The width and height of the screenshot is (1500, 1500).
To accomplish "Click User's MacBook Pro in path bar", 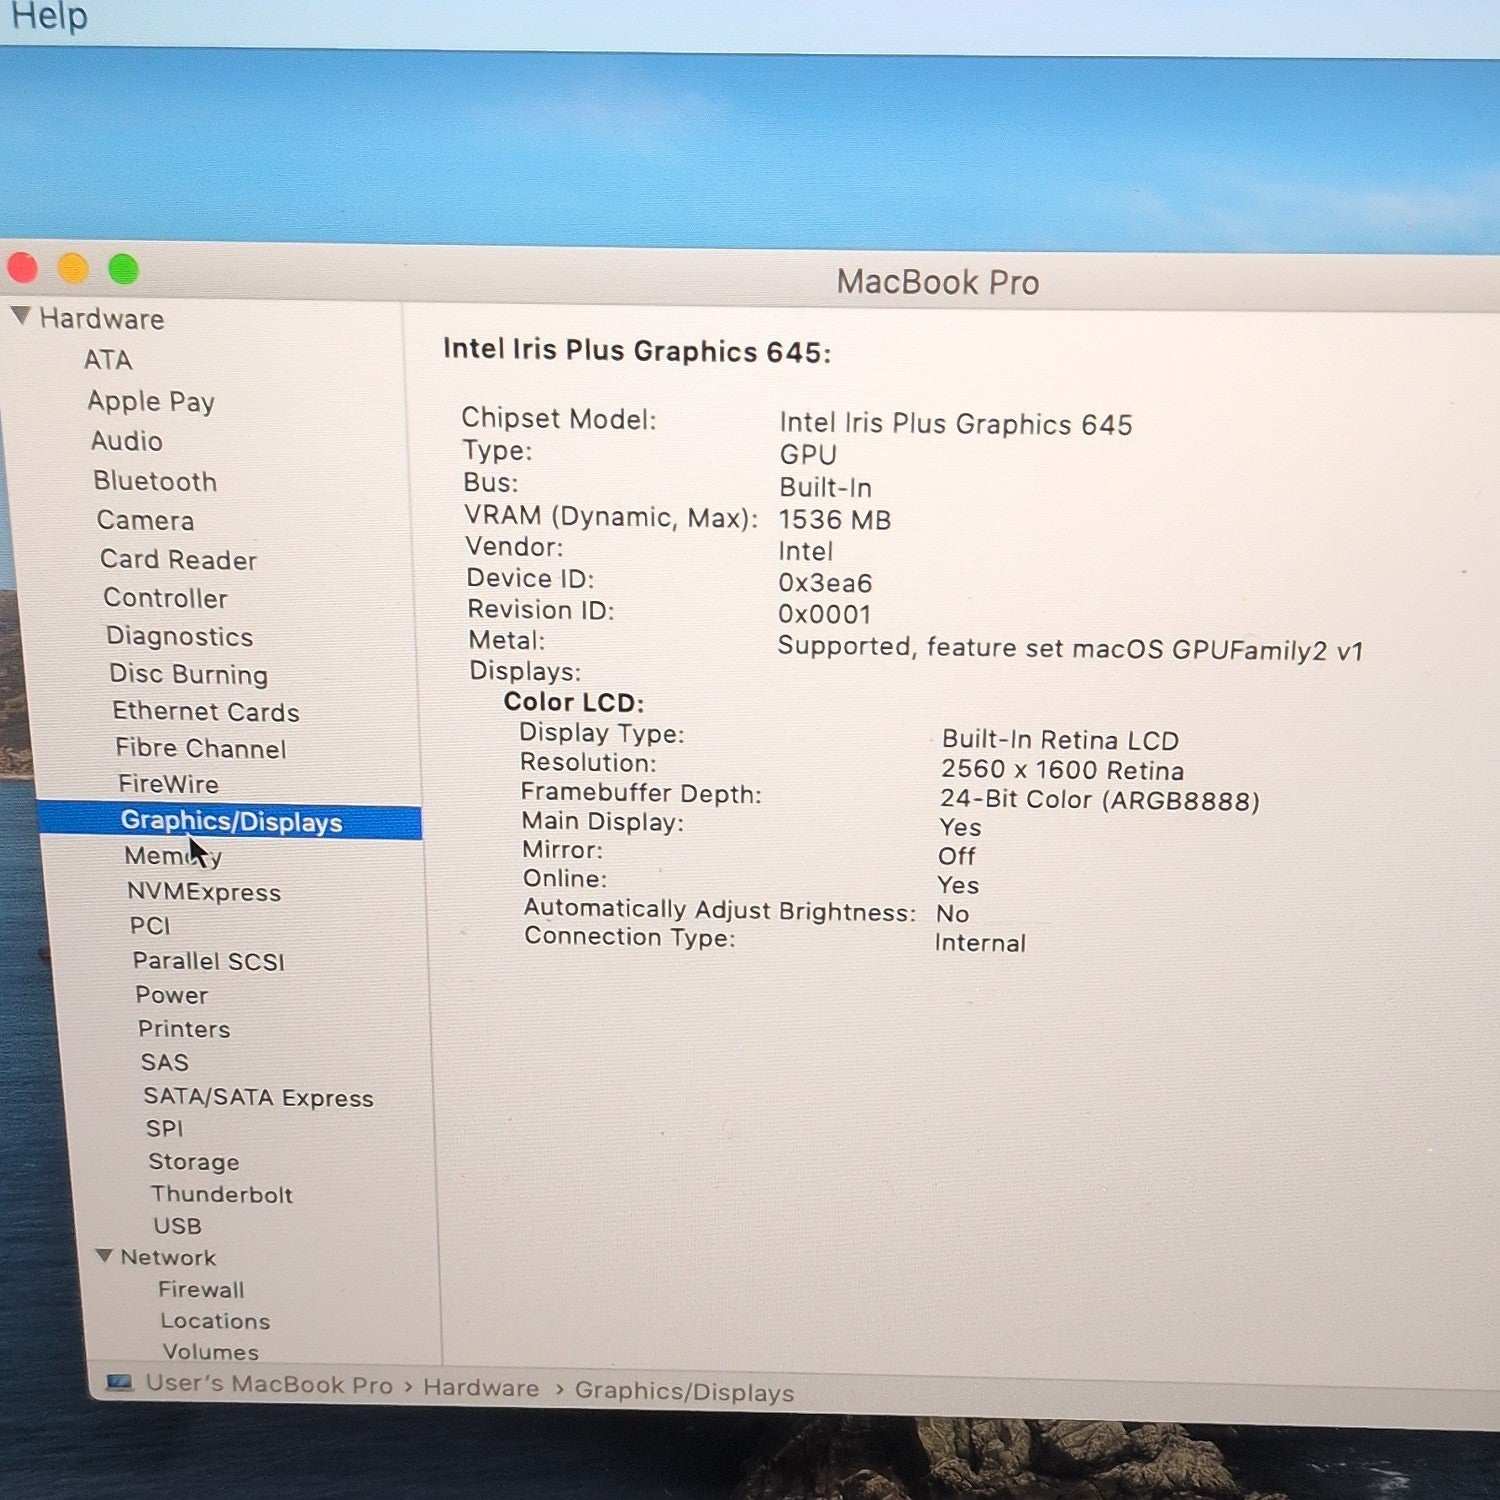I will tap(269, 1384).
